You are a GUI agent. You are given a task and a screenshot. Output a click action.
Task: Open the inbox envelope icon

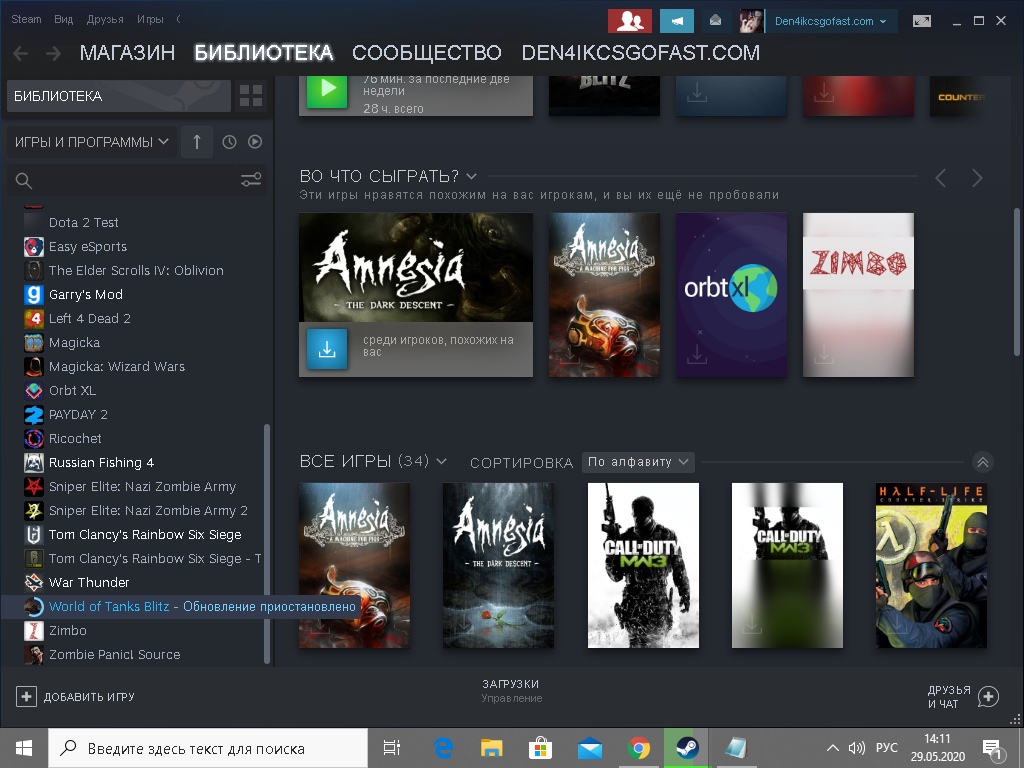click(x=715, y=21)
